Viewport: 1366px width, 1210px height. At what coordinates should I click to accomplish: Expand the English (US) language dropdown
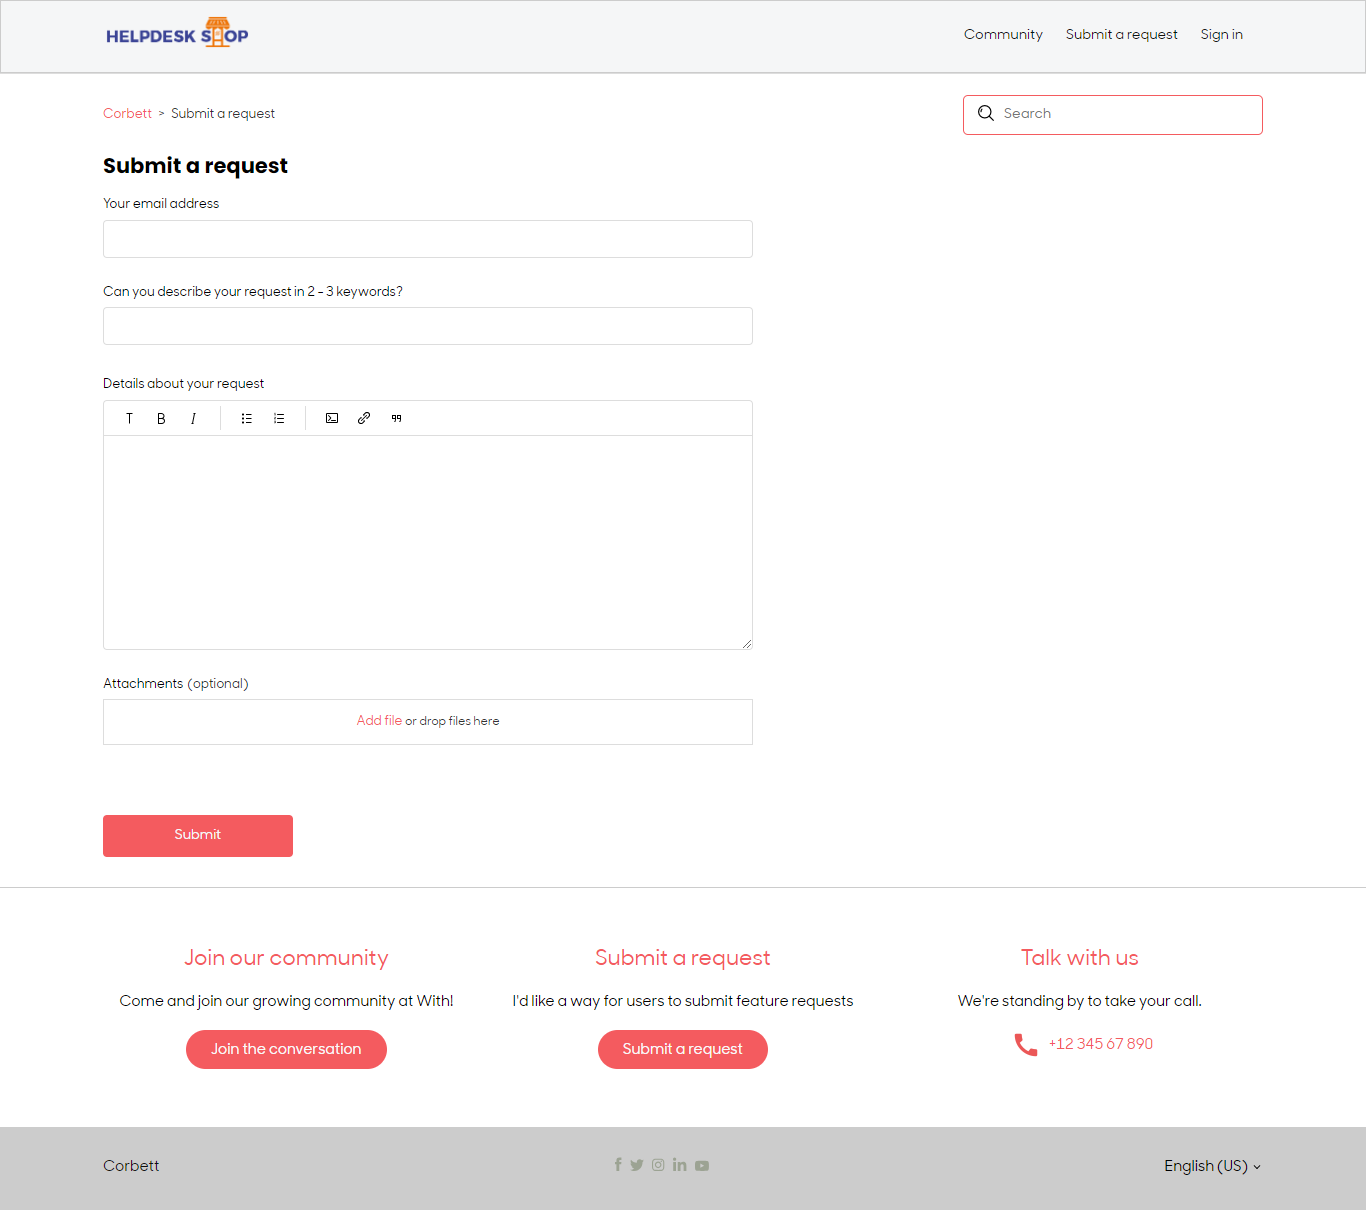[x=1211, y=1166]
